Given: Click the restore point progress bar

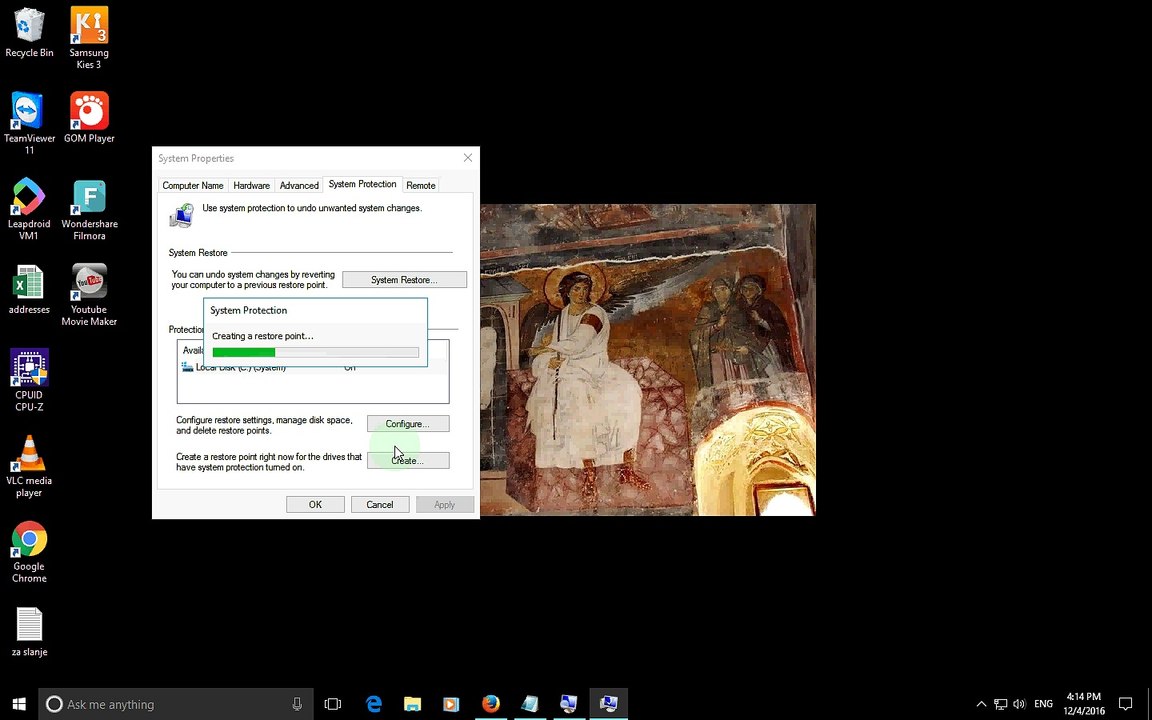Looking at the screenshot, I should (x=315, y=353).
